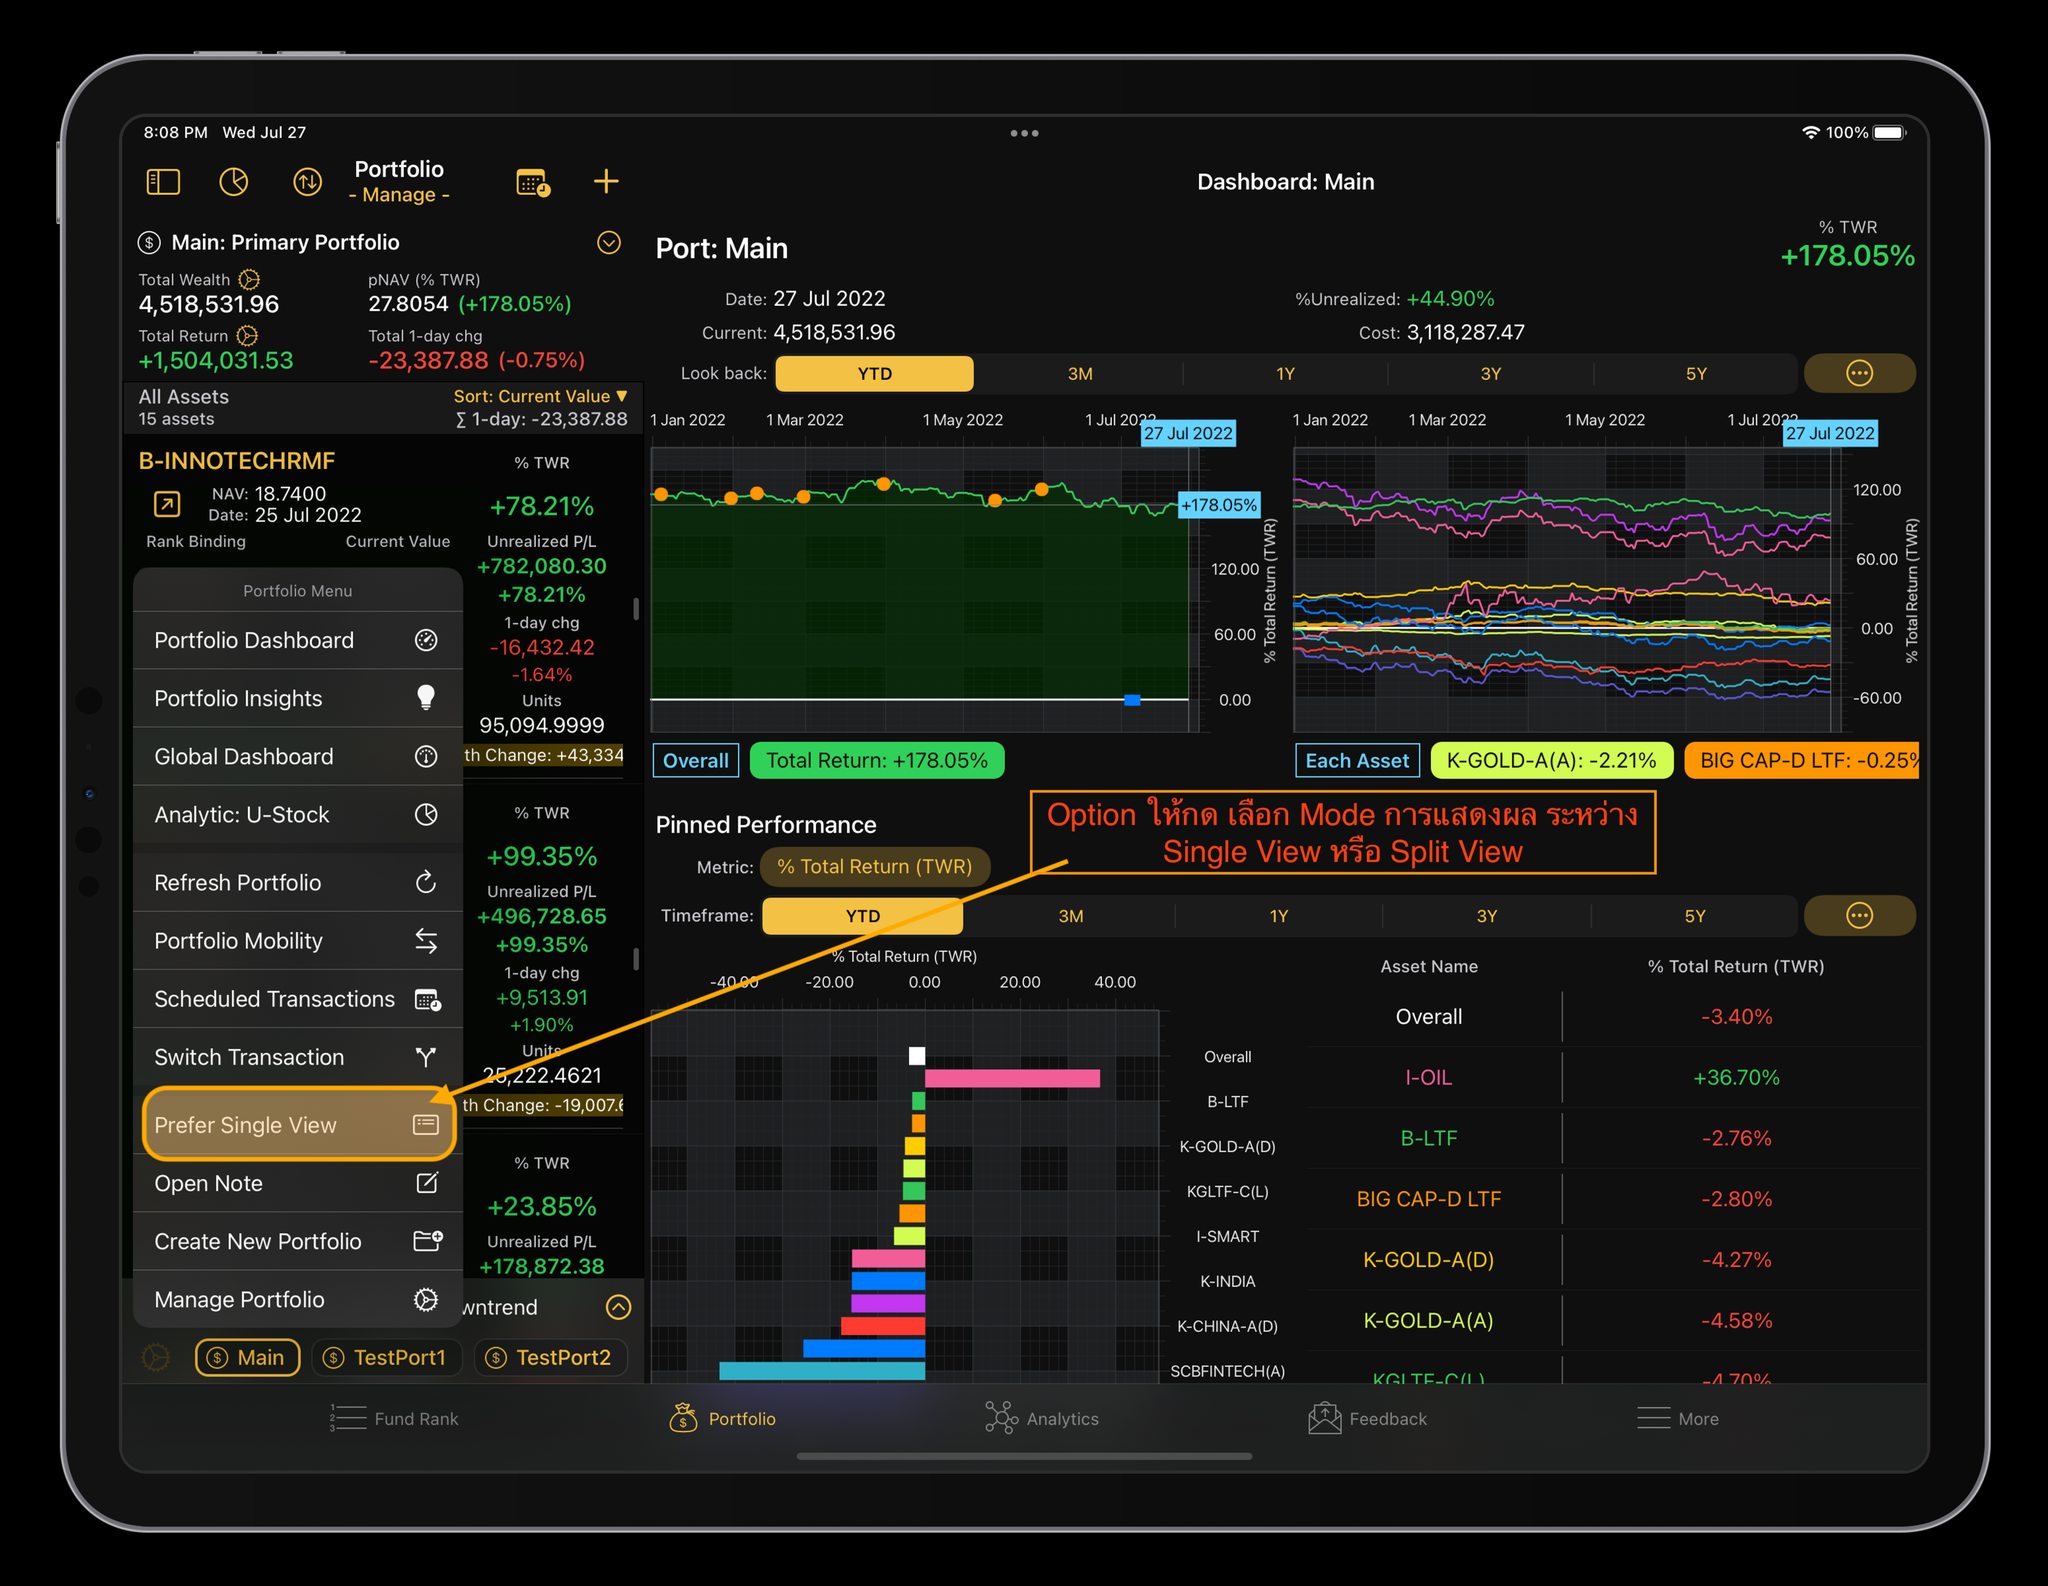Open the three-dot multitasking indicator
The height and width of the screenshot is (1586, 2048).
1024,133
